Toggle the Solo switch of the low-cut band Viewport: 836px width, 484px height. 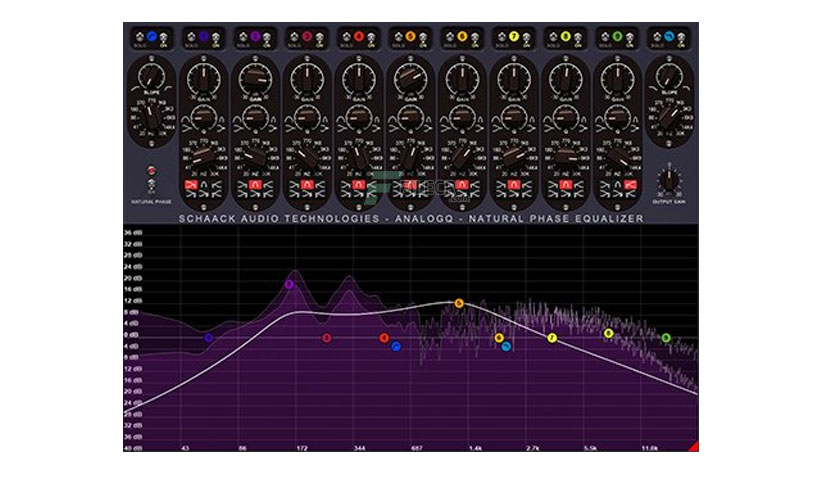(x=140, y=37)
